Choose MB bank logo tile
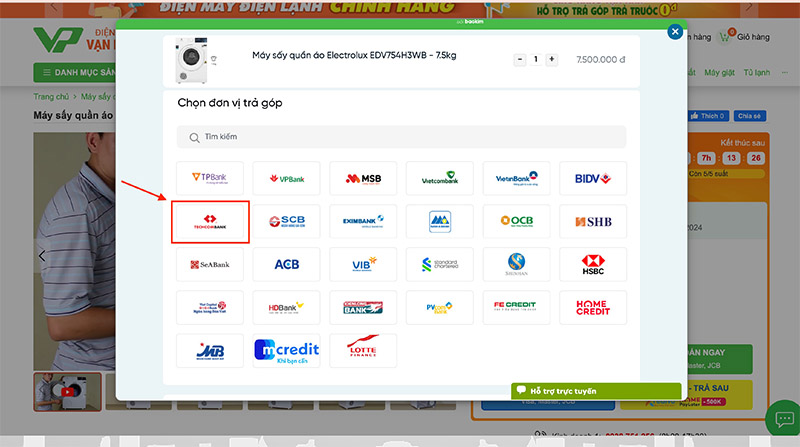The height and width of the screenshot is (447, 800). [x=210, y=351]
